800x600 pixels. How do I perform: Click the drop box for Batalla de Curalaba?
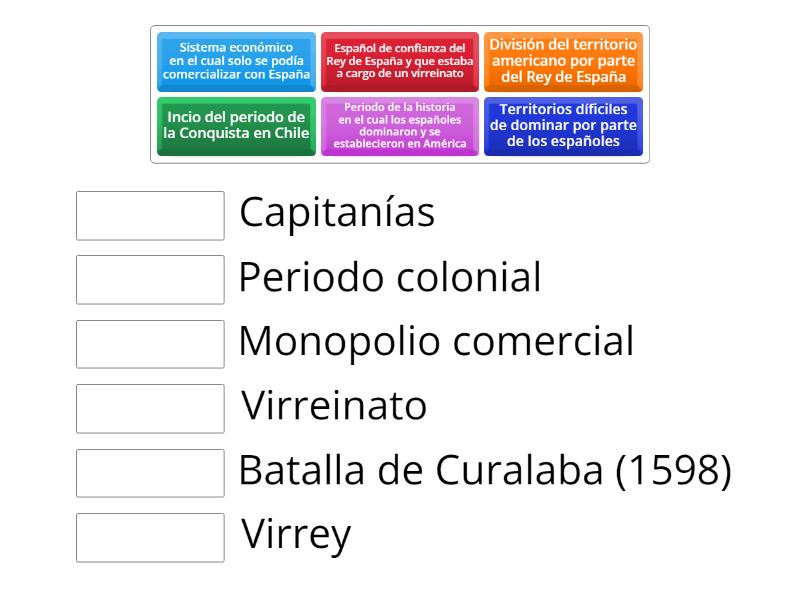pos(150,472)
